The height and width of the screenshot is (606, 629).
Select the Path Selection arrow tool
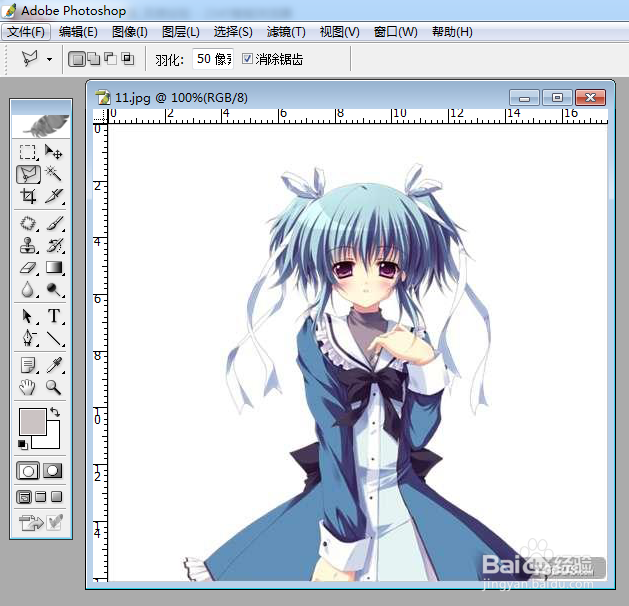pyautogui.click(x=28, y=316)
